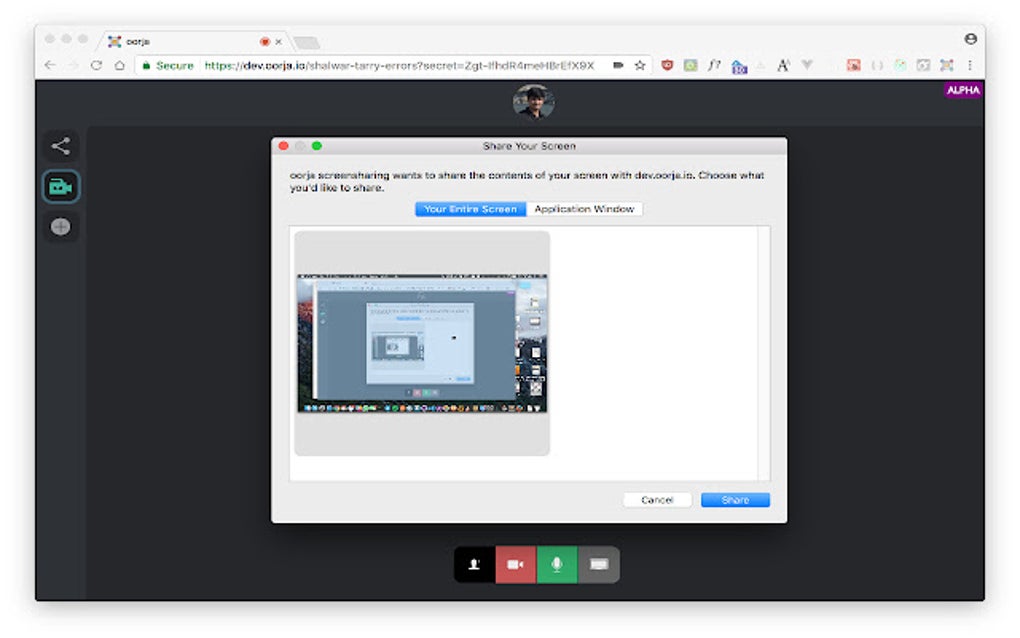The image size is (1020, 638).
Task: Mute the microphone using the green mic icon
Action: click(x=557, y=564)
